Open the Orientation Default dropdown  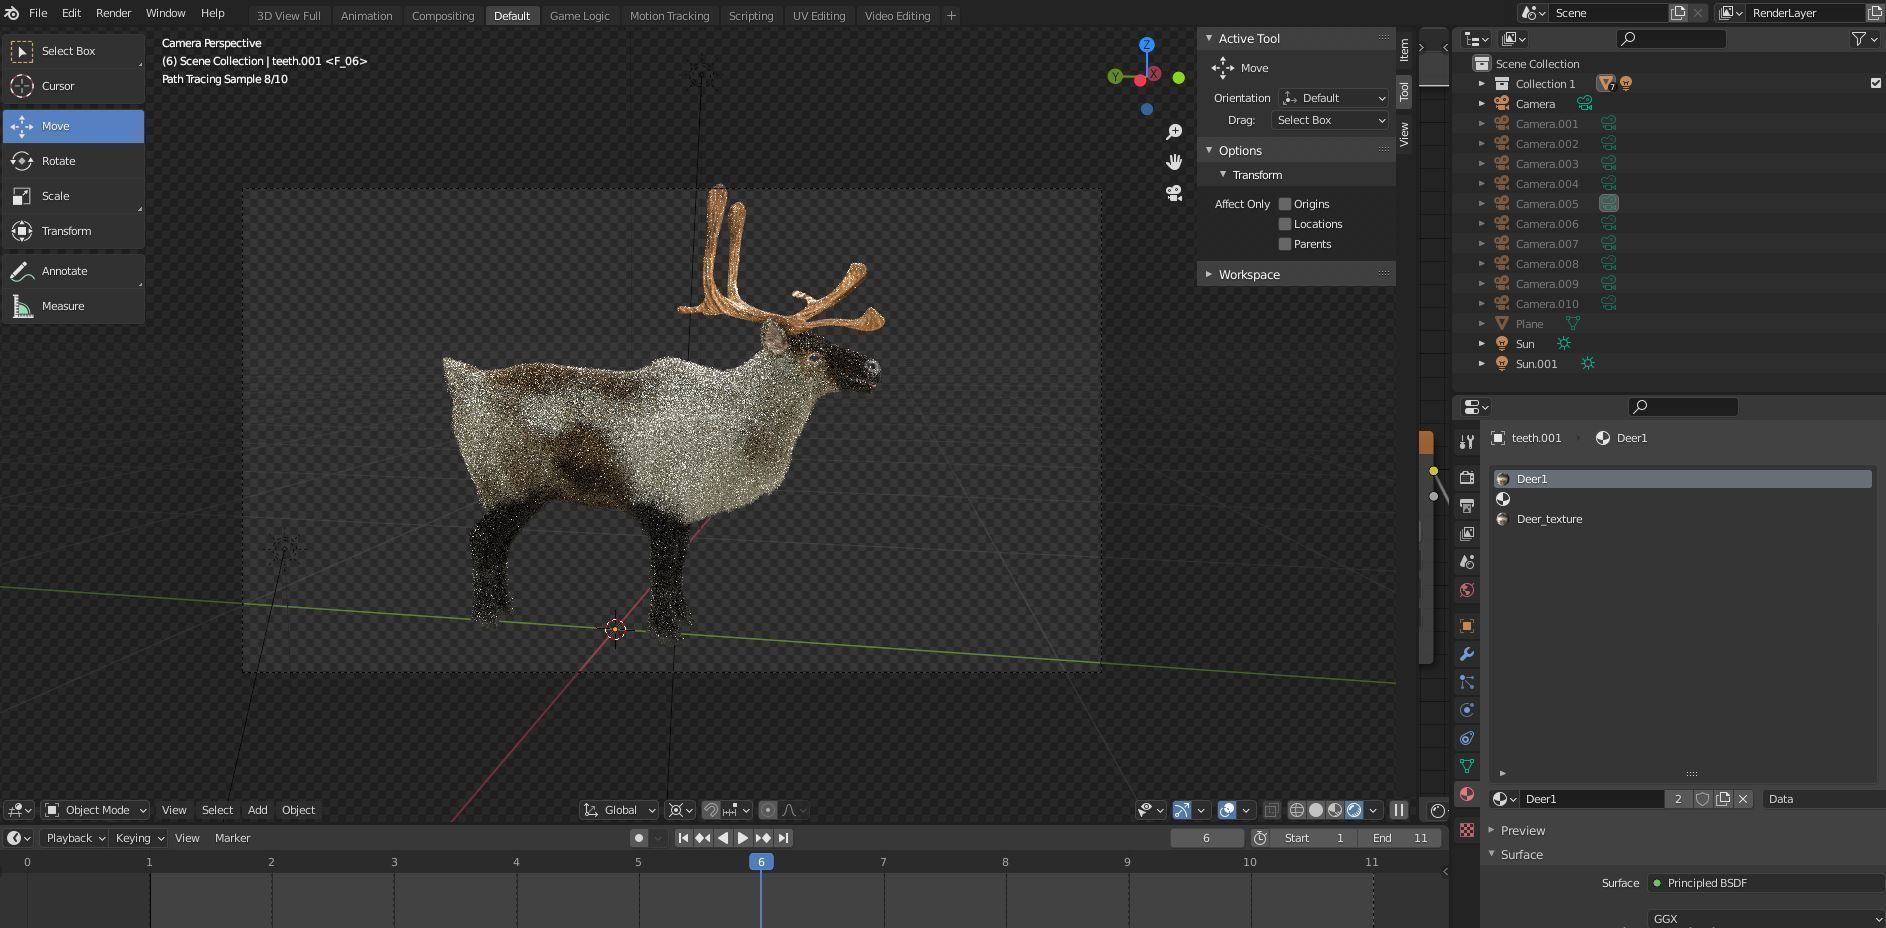(x=1334, y=98)
